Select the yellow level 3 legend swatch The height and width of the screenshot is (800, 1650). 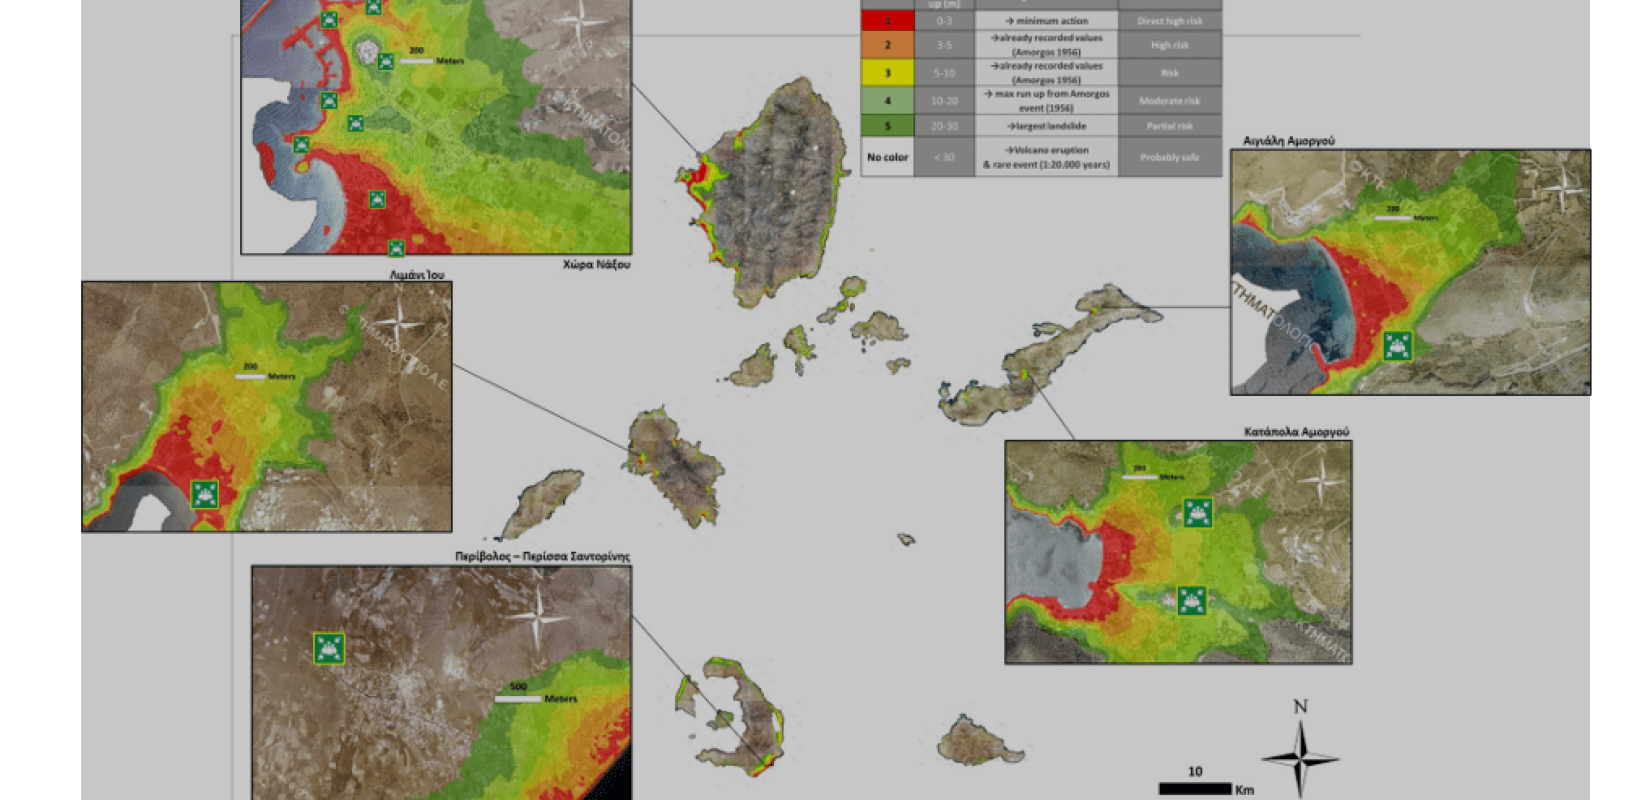[887, 73]
